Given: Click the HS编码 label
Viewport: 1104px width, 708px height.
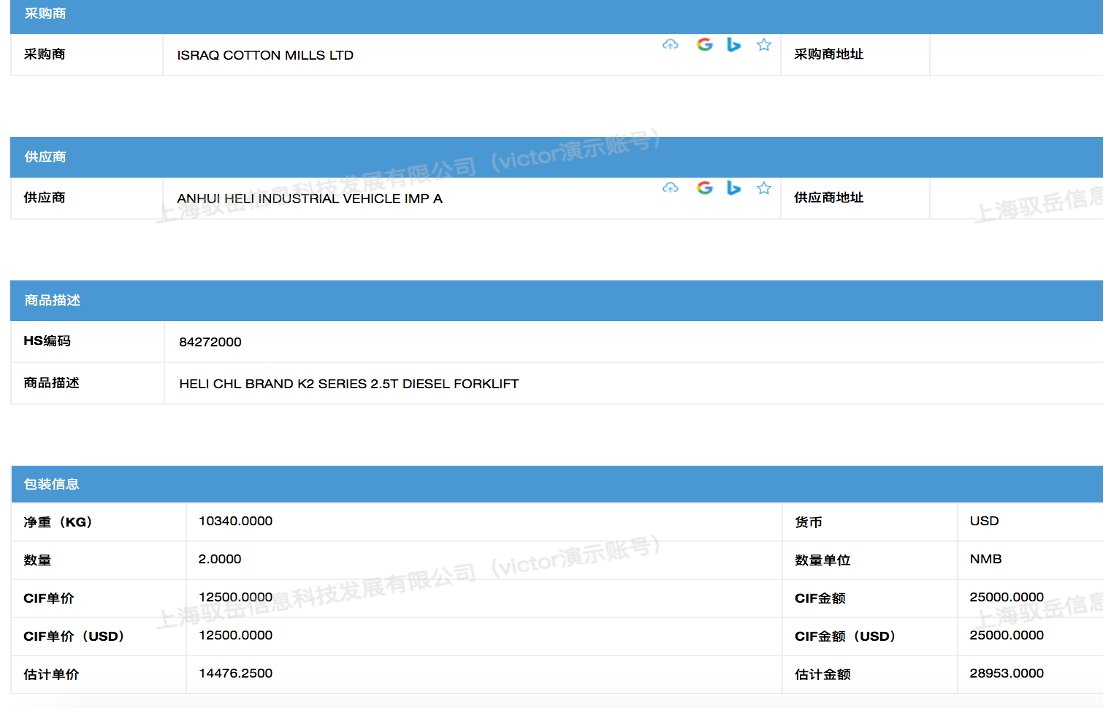Looking at the screenshot, I should [x=47, y=341].
